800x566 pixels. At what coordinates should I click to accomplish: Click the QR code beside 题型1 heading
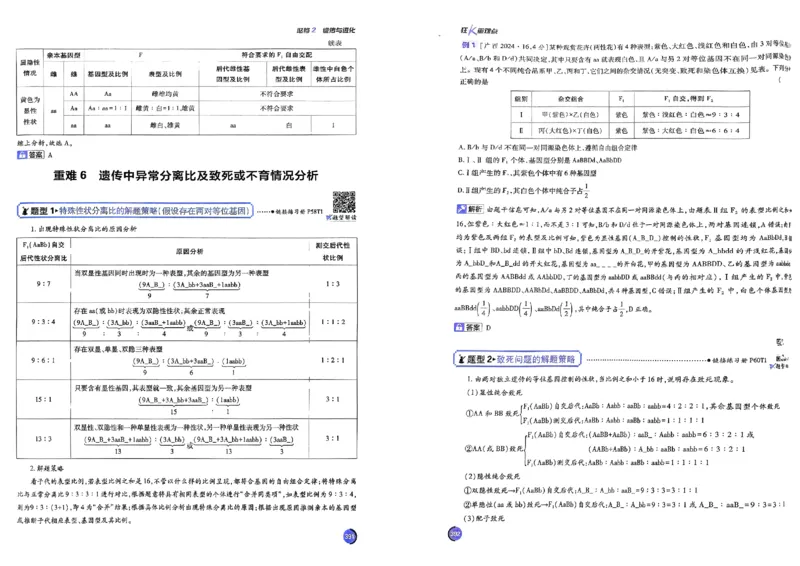pos(344,202)
